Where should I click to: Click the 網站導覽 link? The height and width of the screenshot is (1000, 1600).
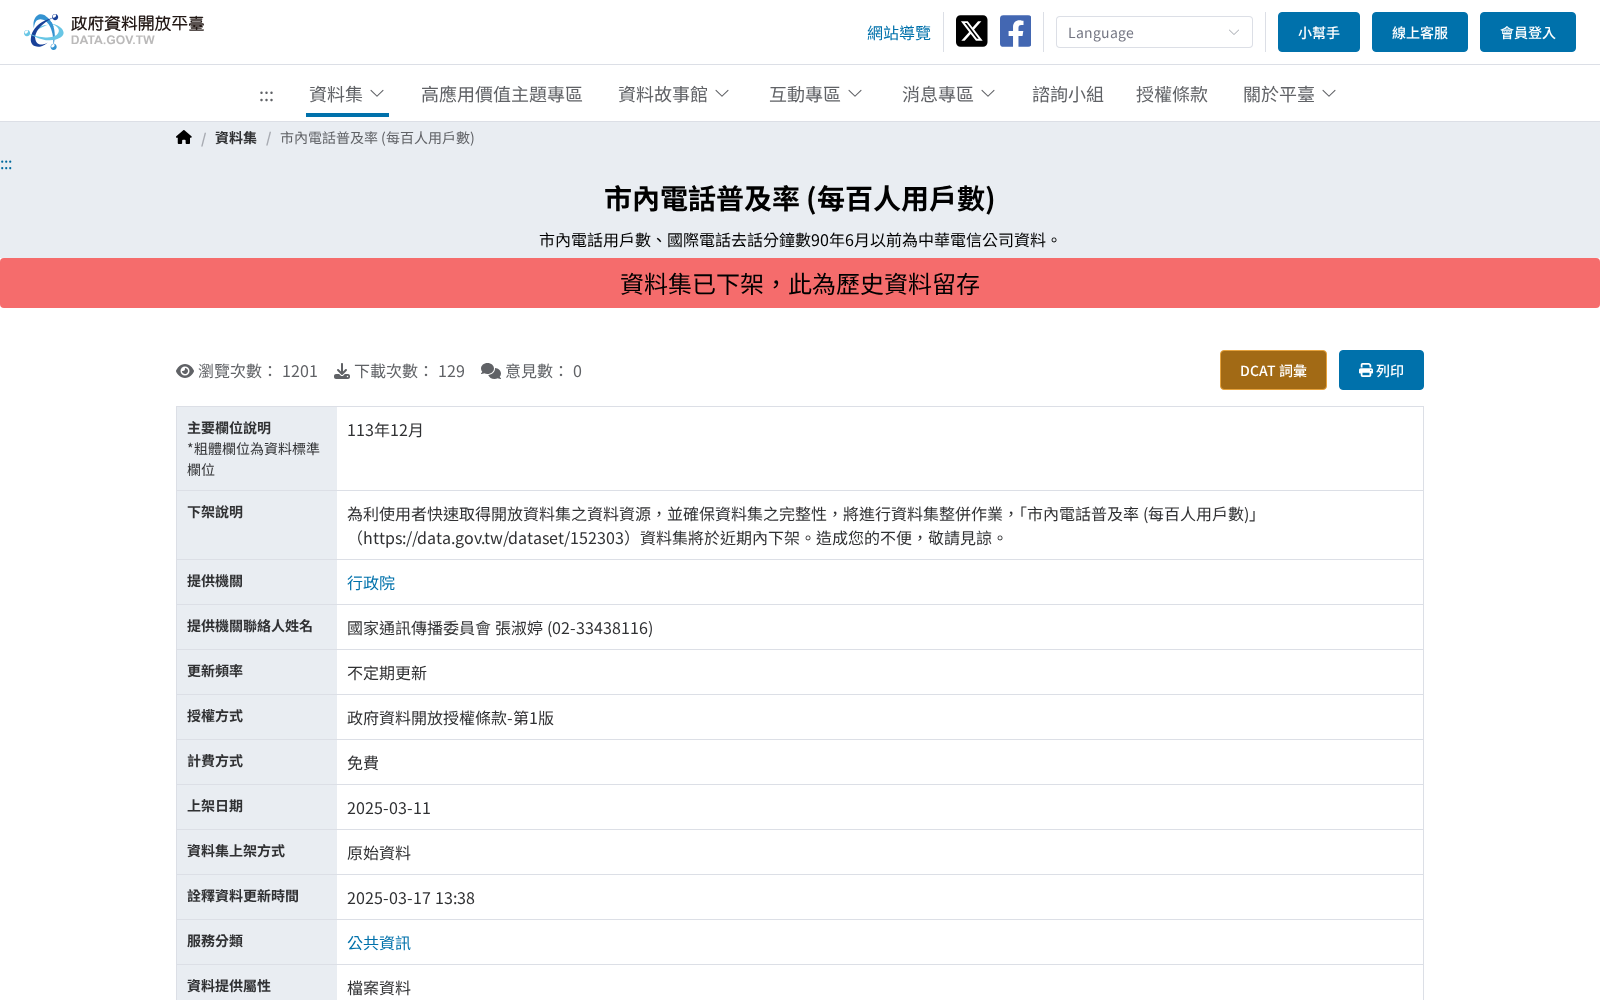pos(899,33)
